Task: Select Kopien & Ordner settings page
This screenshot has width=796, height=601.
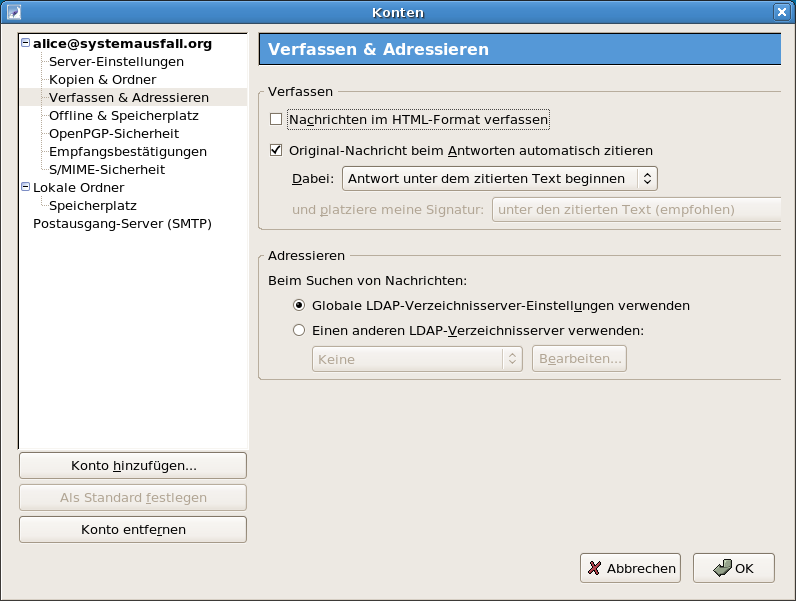Action: point(103,80)
